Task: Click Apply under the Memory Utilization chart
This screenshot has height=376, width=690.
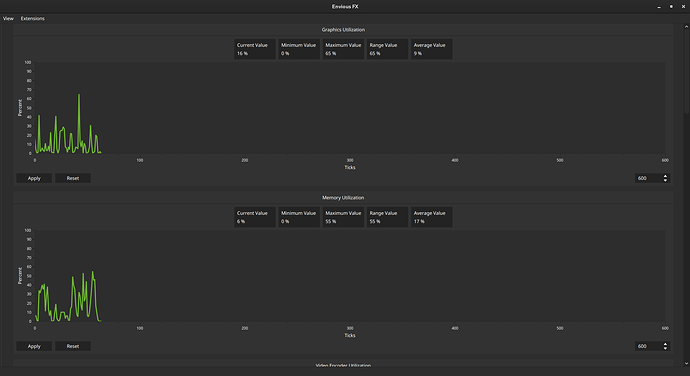Action: [34, 347]
